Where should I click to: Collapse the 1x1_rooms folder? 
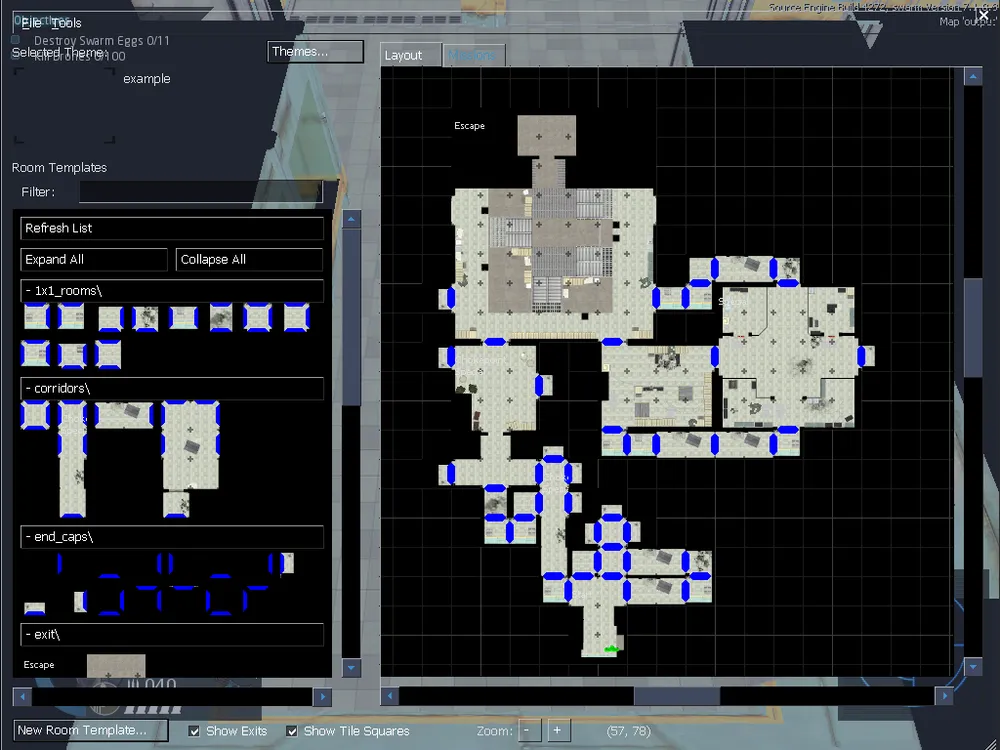[x=172, y=291]
